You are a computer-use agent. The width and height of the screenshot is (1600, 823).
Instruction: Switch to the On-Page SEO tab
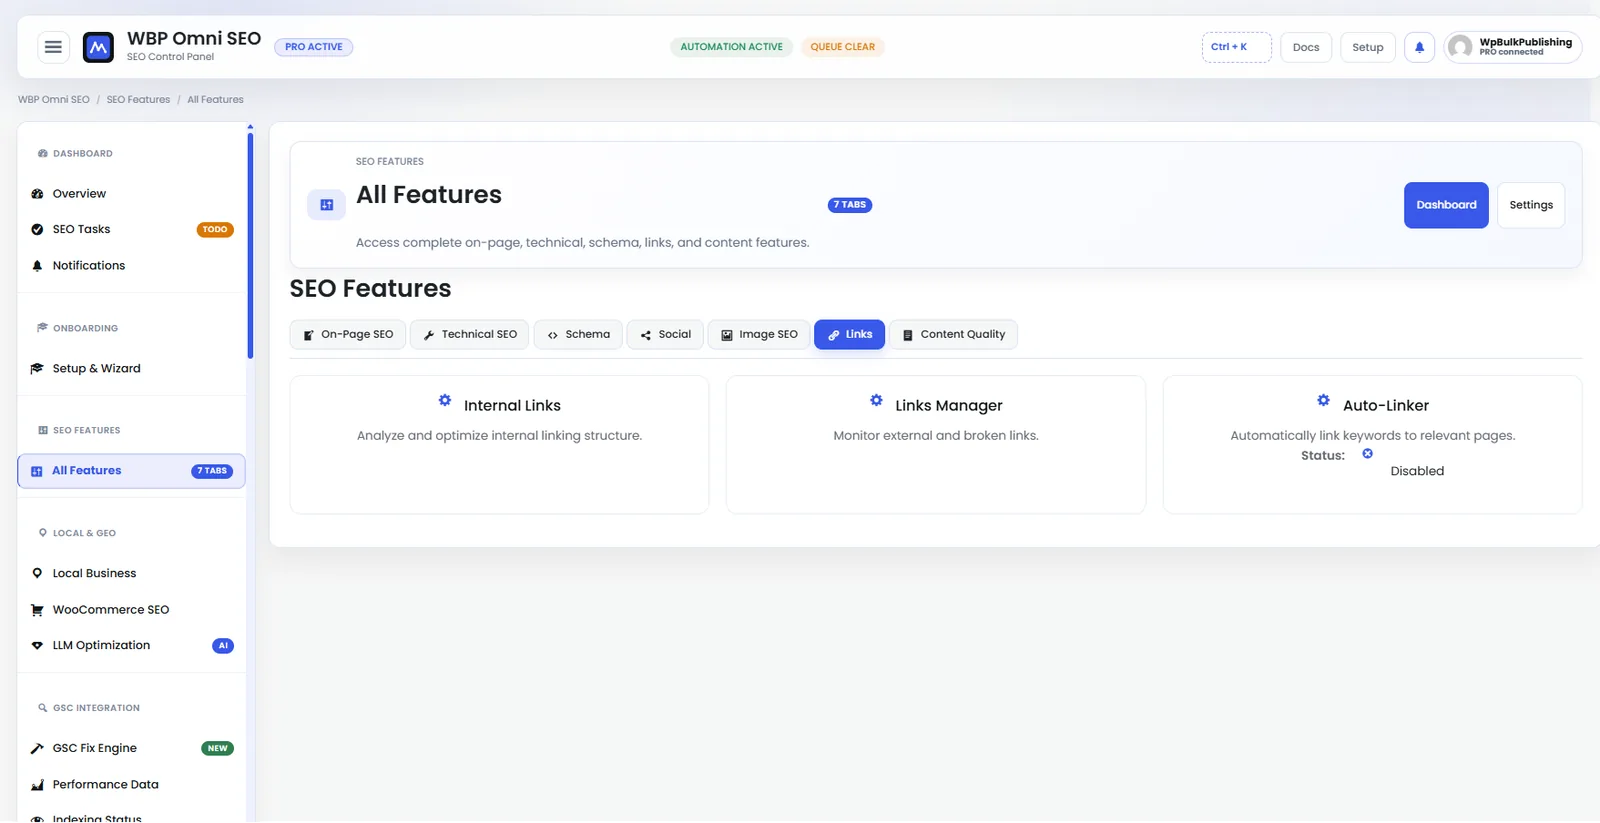pos(348,335)
